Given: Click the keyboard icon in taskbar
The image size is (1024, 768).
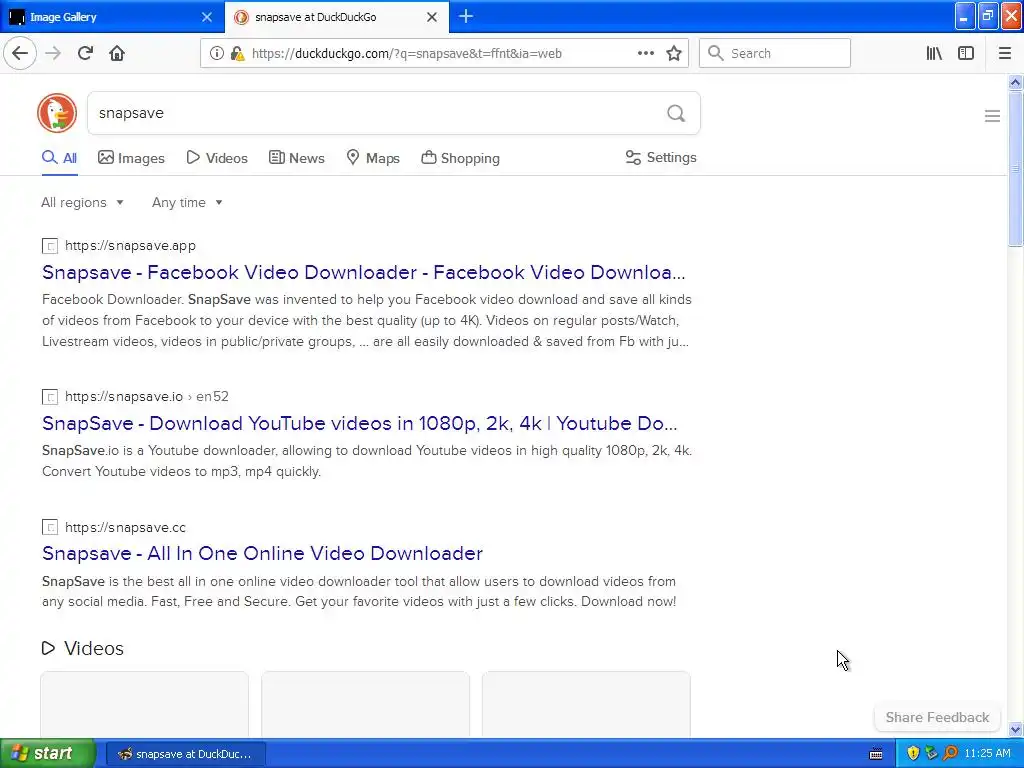Looking at the screenshot, I should (876, 754).
